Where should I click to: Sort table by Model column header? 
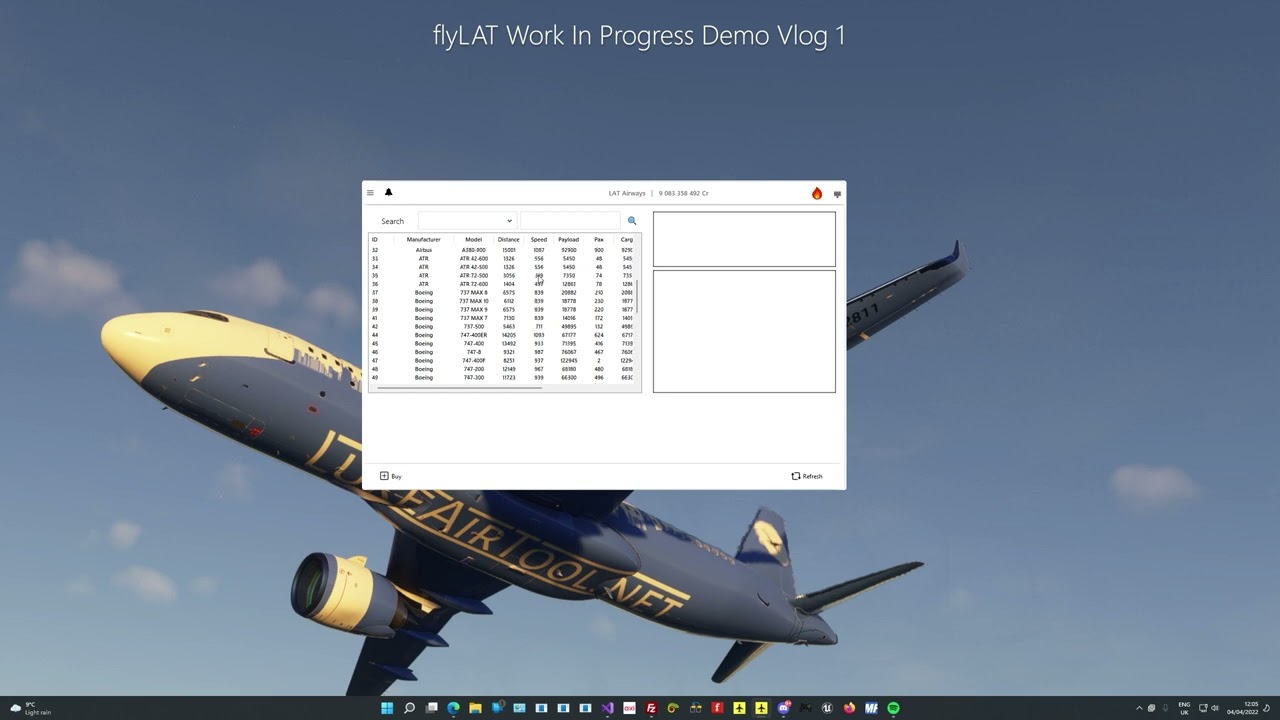click(x=474, y=240)
